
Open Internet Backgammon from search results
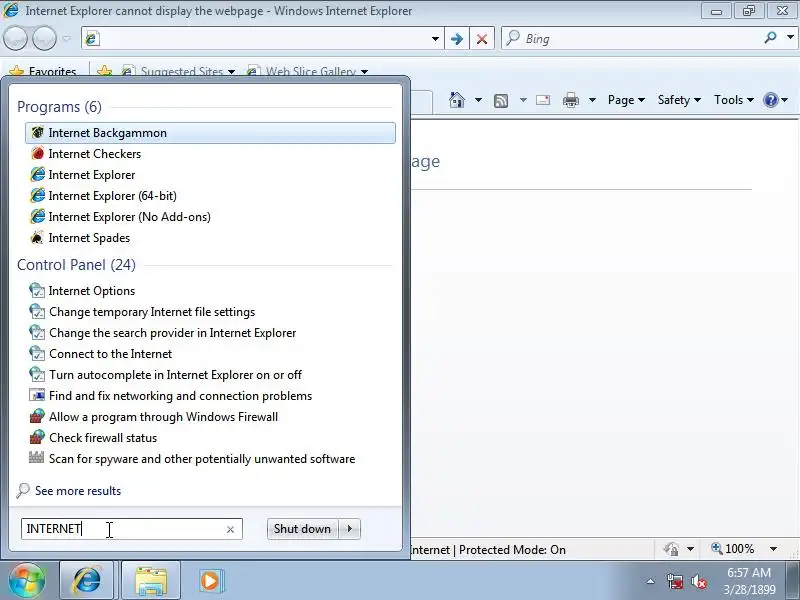(210, 133)
